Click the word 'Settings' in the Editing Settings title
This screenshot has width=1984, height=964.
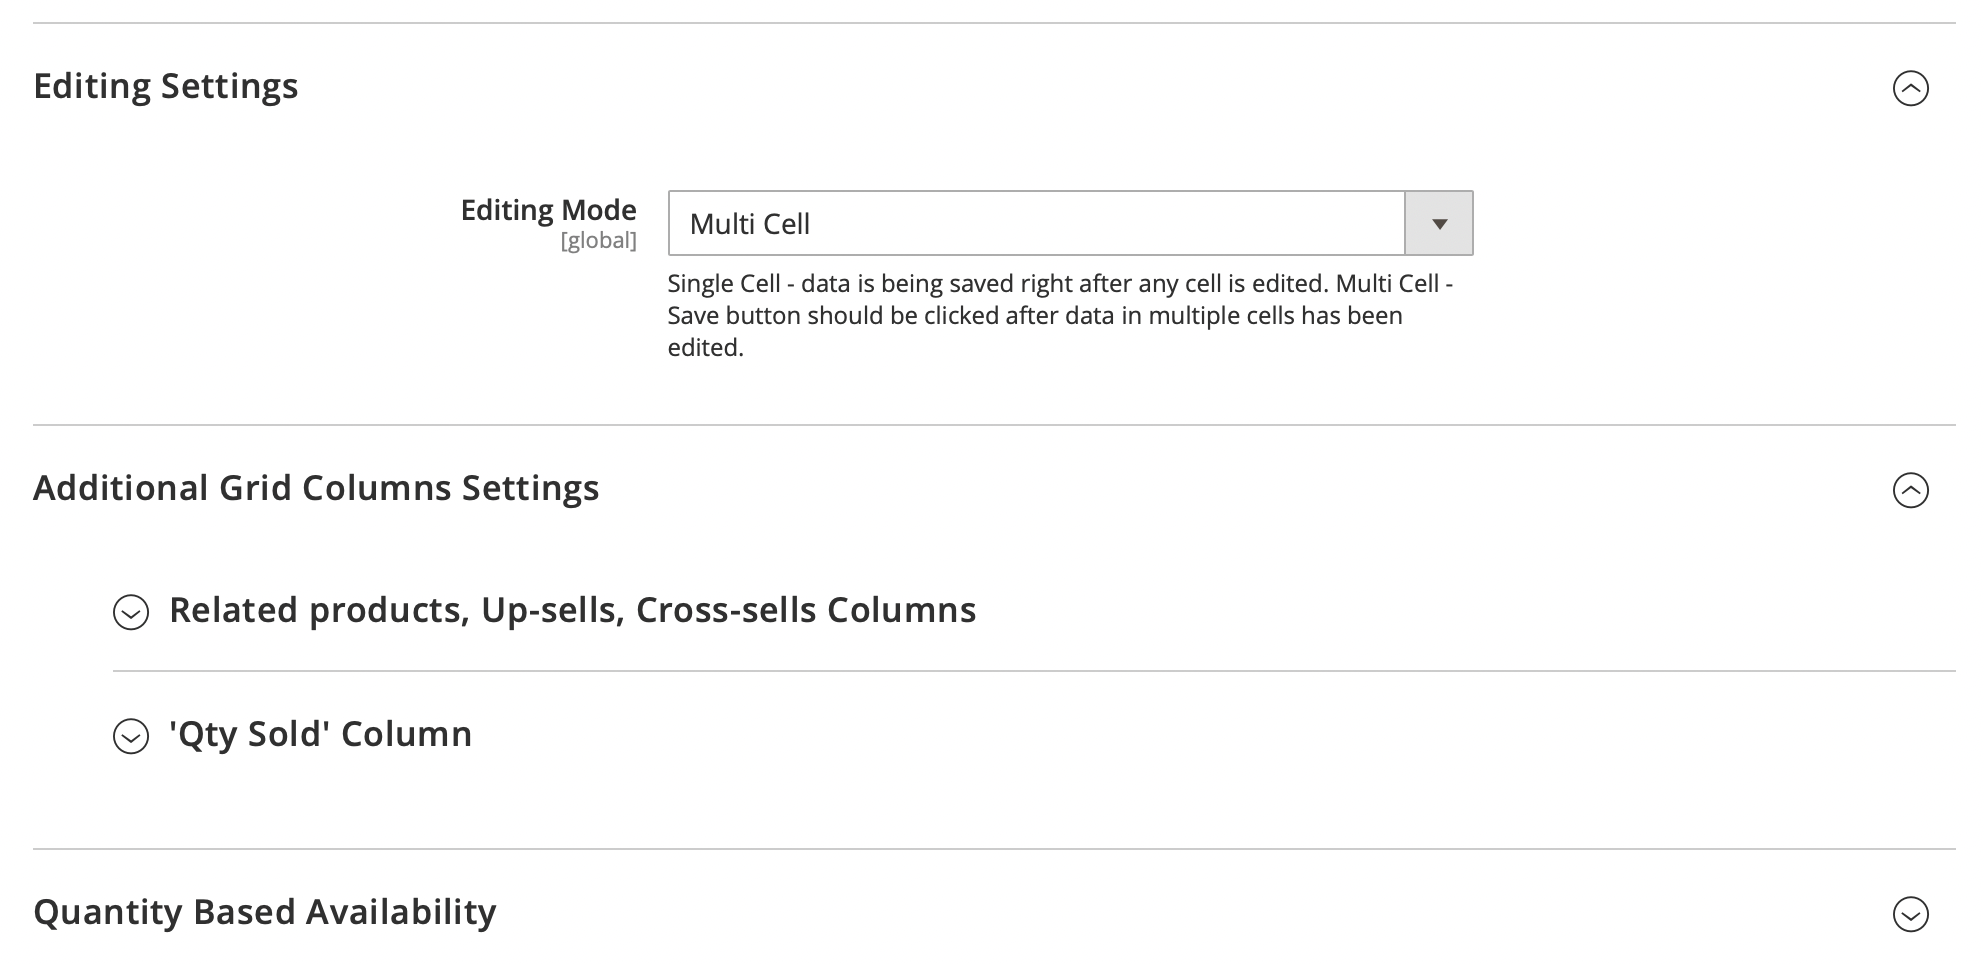click(x=229, y=86)
